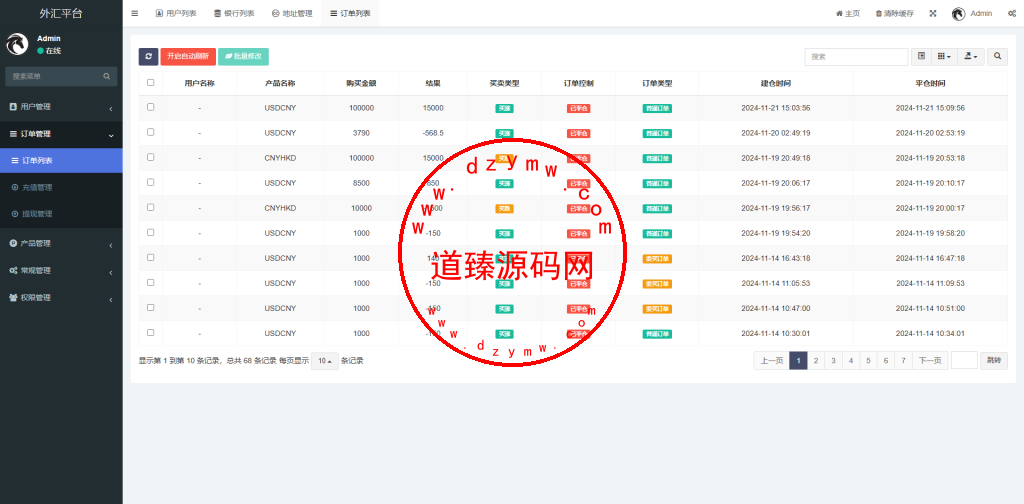Open the columns grid dropdown
Viewport: 1024px width, 504px height.
click(944, 57)
